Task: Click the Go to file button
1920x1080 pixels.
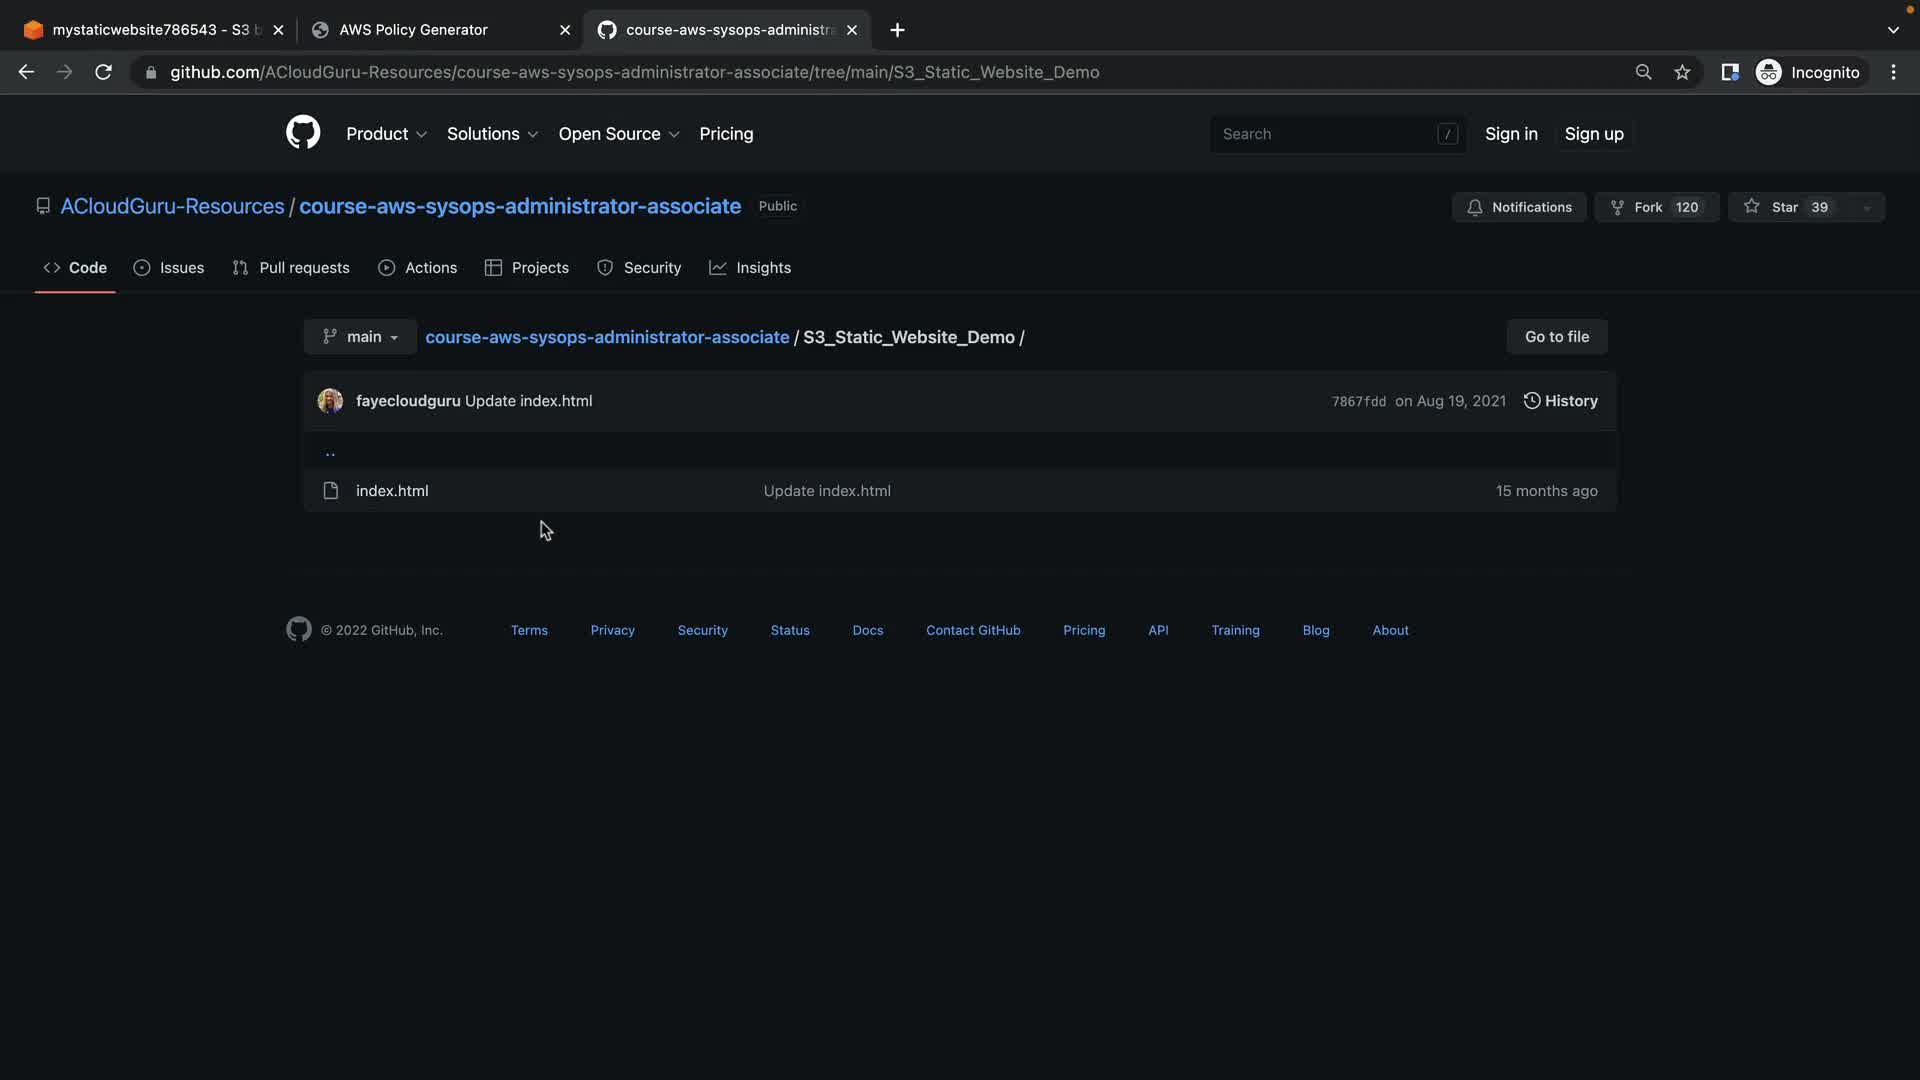Action: point(1556,337)
